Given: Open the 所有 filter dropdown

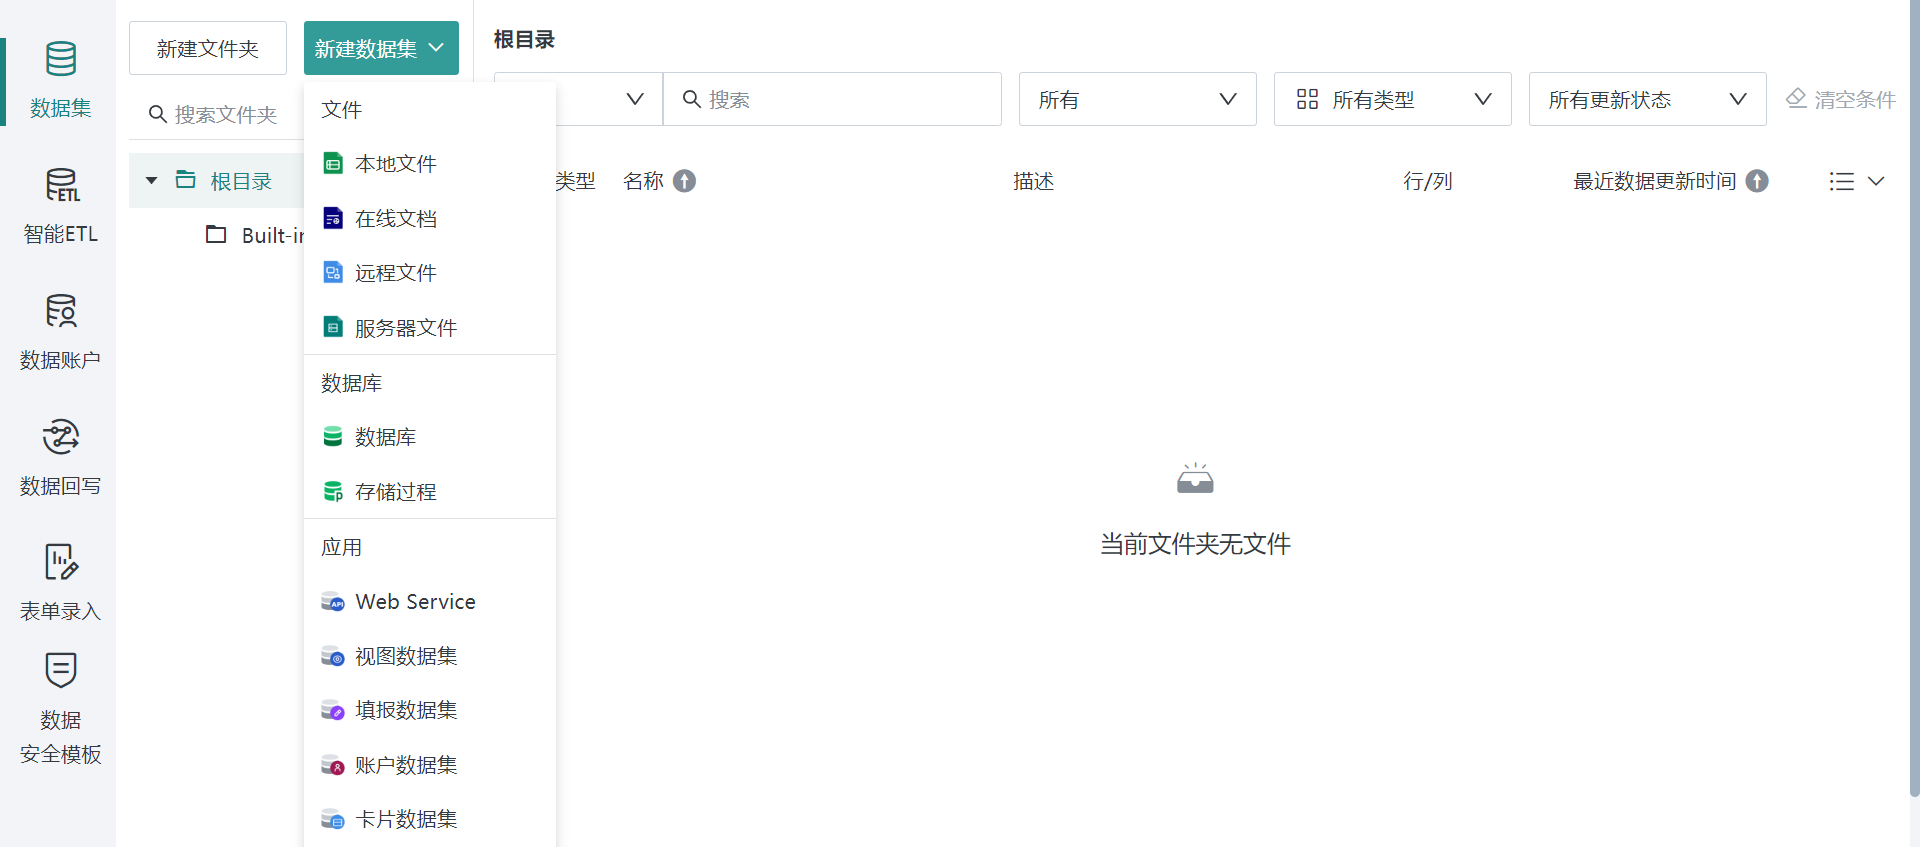Looking at the screenshot, I should coord(1137,99).
